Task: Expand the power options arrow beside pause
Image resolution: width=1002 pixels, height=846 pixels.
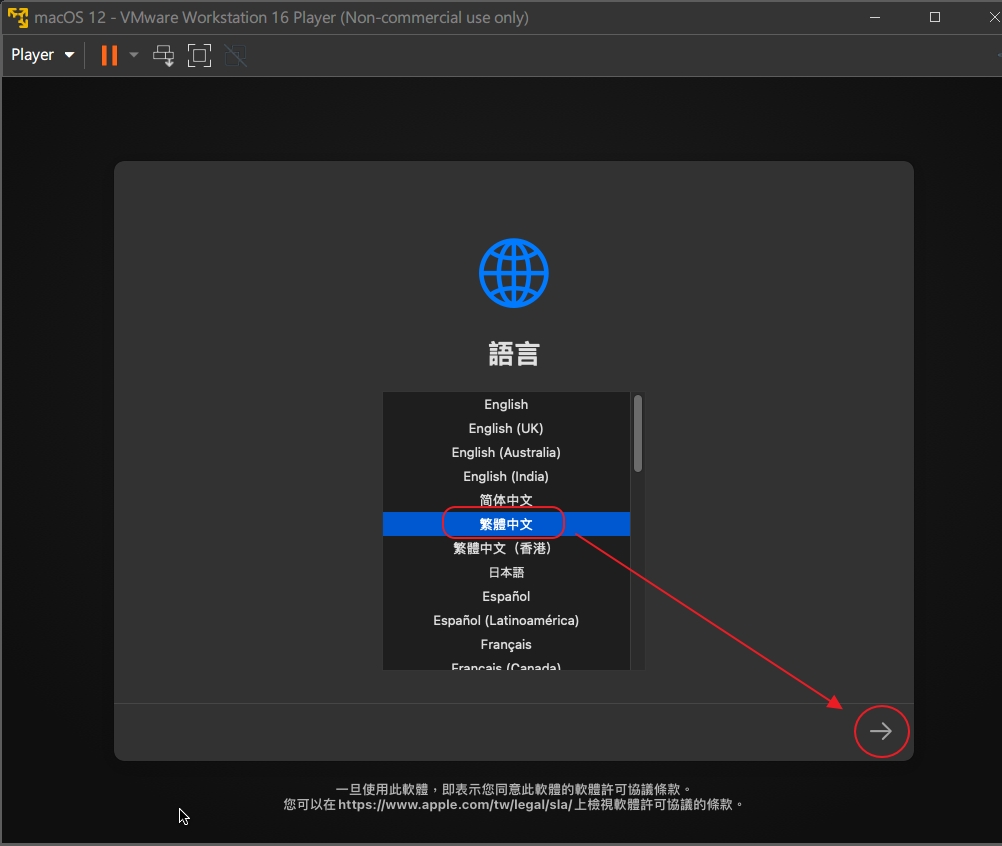Action: 134,55
